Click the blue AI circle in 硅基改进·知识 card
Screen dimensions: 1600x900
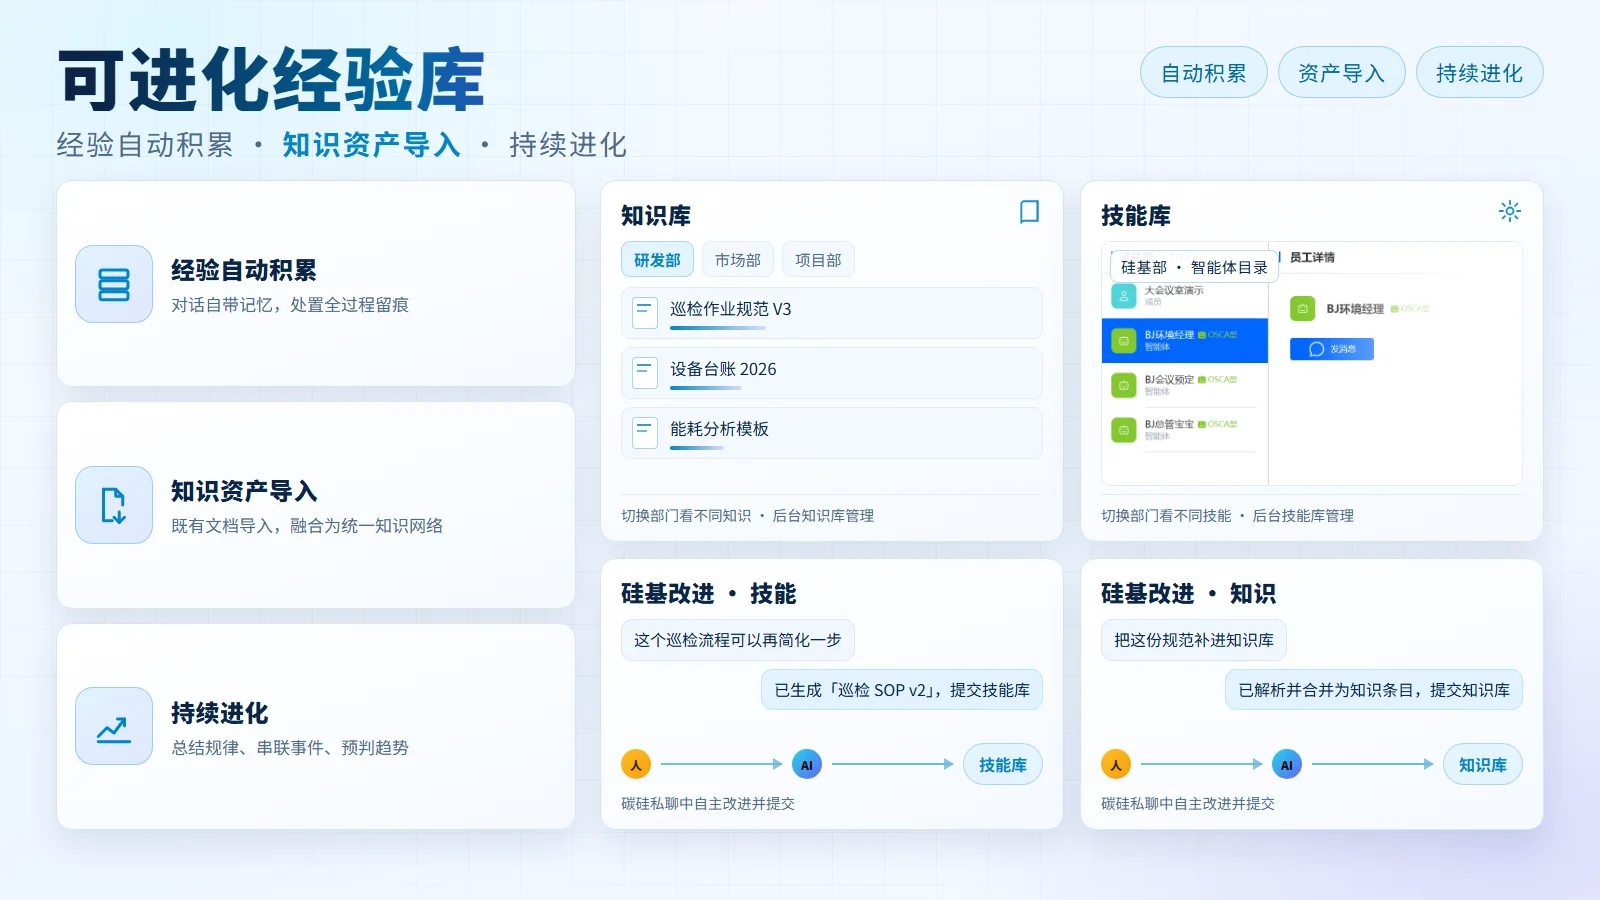click(1287, 765)
